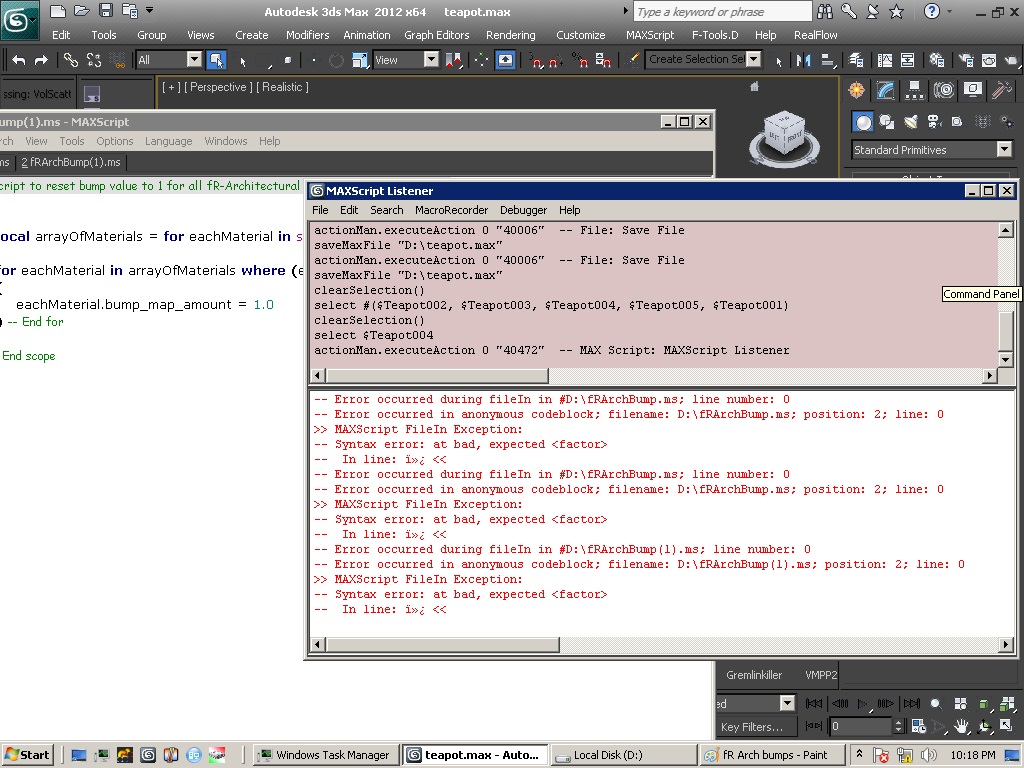This screenshot has height=768, width=1024.
Task: Click the Key Filters button
Action: (755, 726)
